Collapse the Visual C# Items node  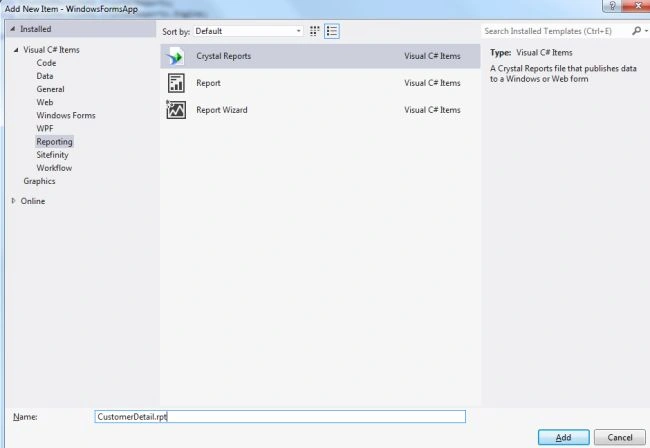[16, 50]
